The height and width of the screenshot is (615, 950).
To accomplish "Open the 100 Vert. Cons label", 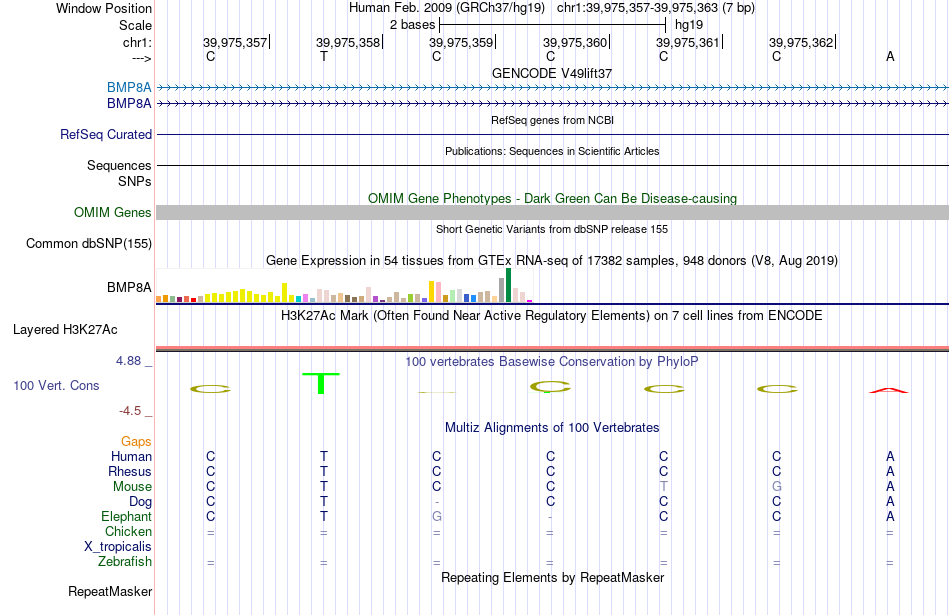I will pyautogui.click(x=56, y=385).
